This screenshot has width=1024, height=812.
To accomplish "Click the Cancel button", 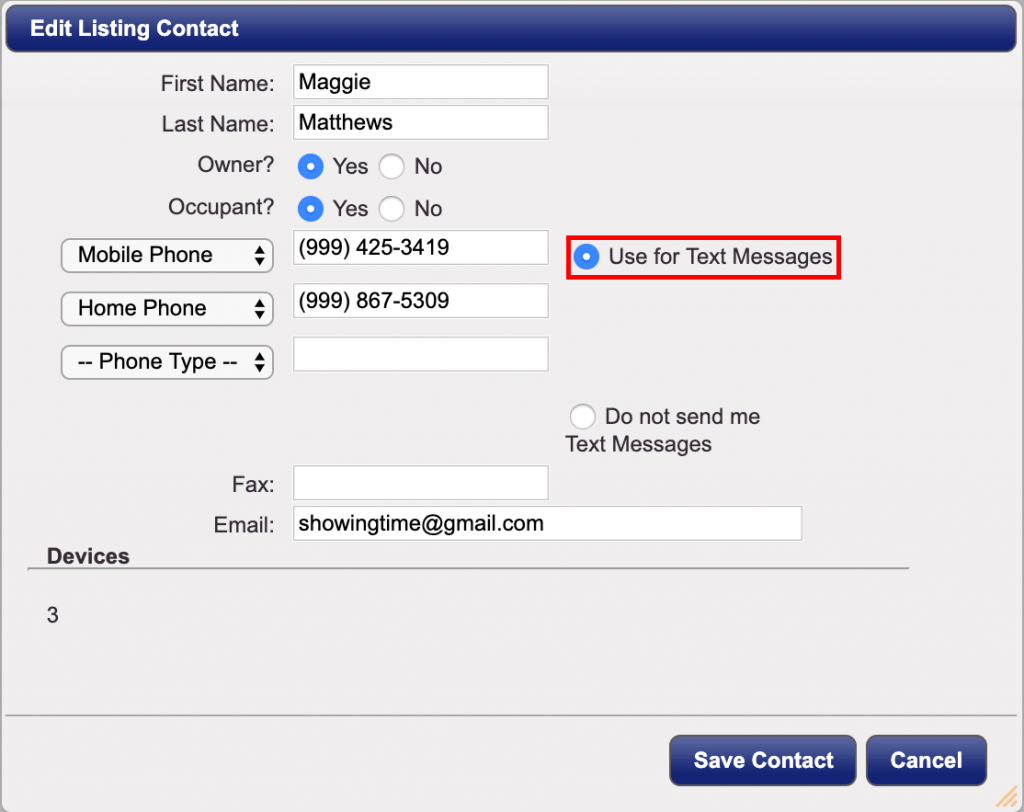I will [x=926, y=760].
